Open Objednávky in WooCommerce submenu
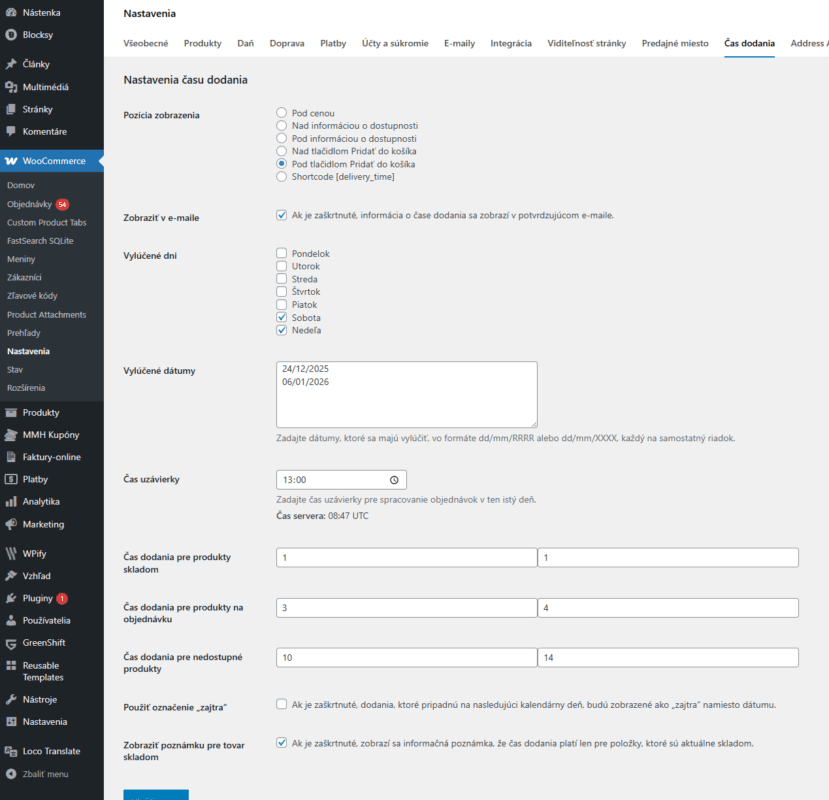The height and width of the screenshot is (800, 829). [28, 204]
